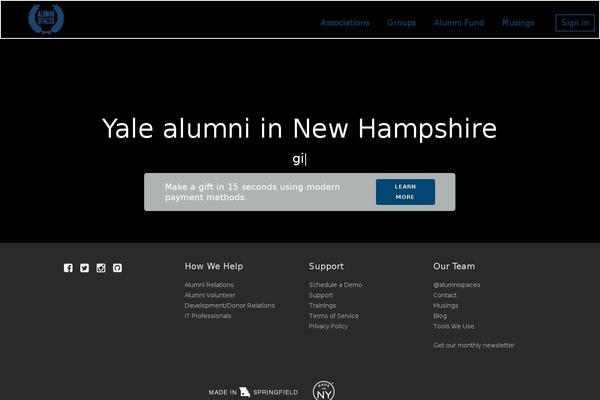Click the Made in Springfield badge
Viewport: 600px width, 400px height.
pyautogui.click(x=253, y=392)
